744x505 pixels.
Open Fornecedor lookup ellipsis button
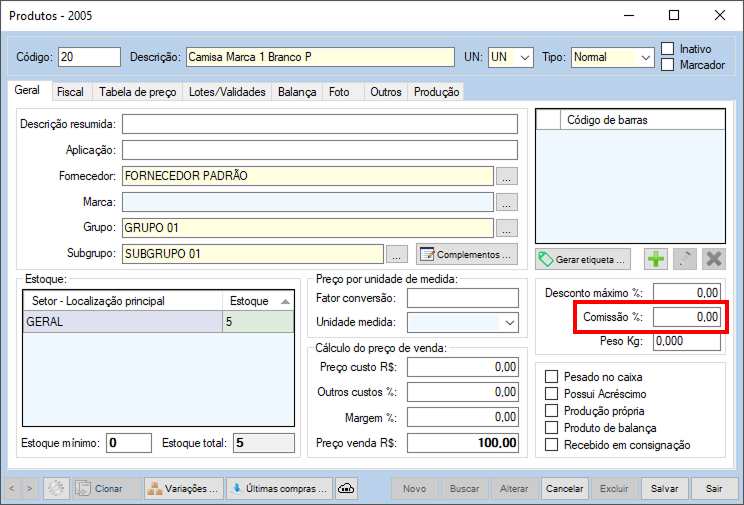click(x=507, y=176)
